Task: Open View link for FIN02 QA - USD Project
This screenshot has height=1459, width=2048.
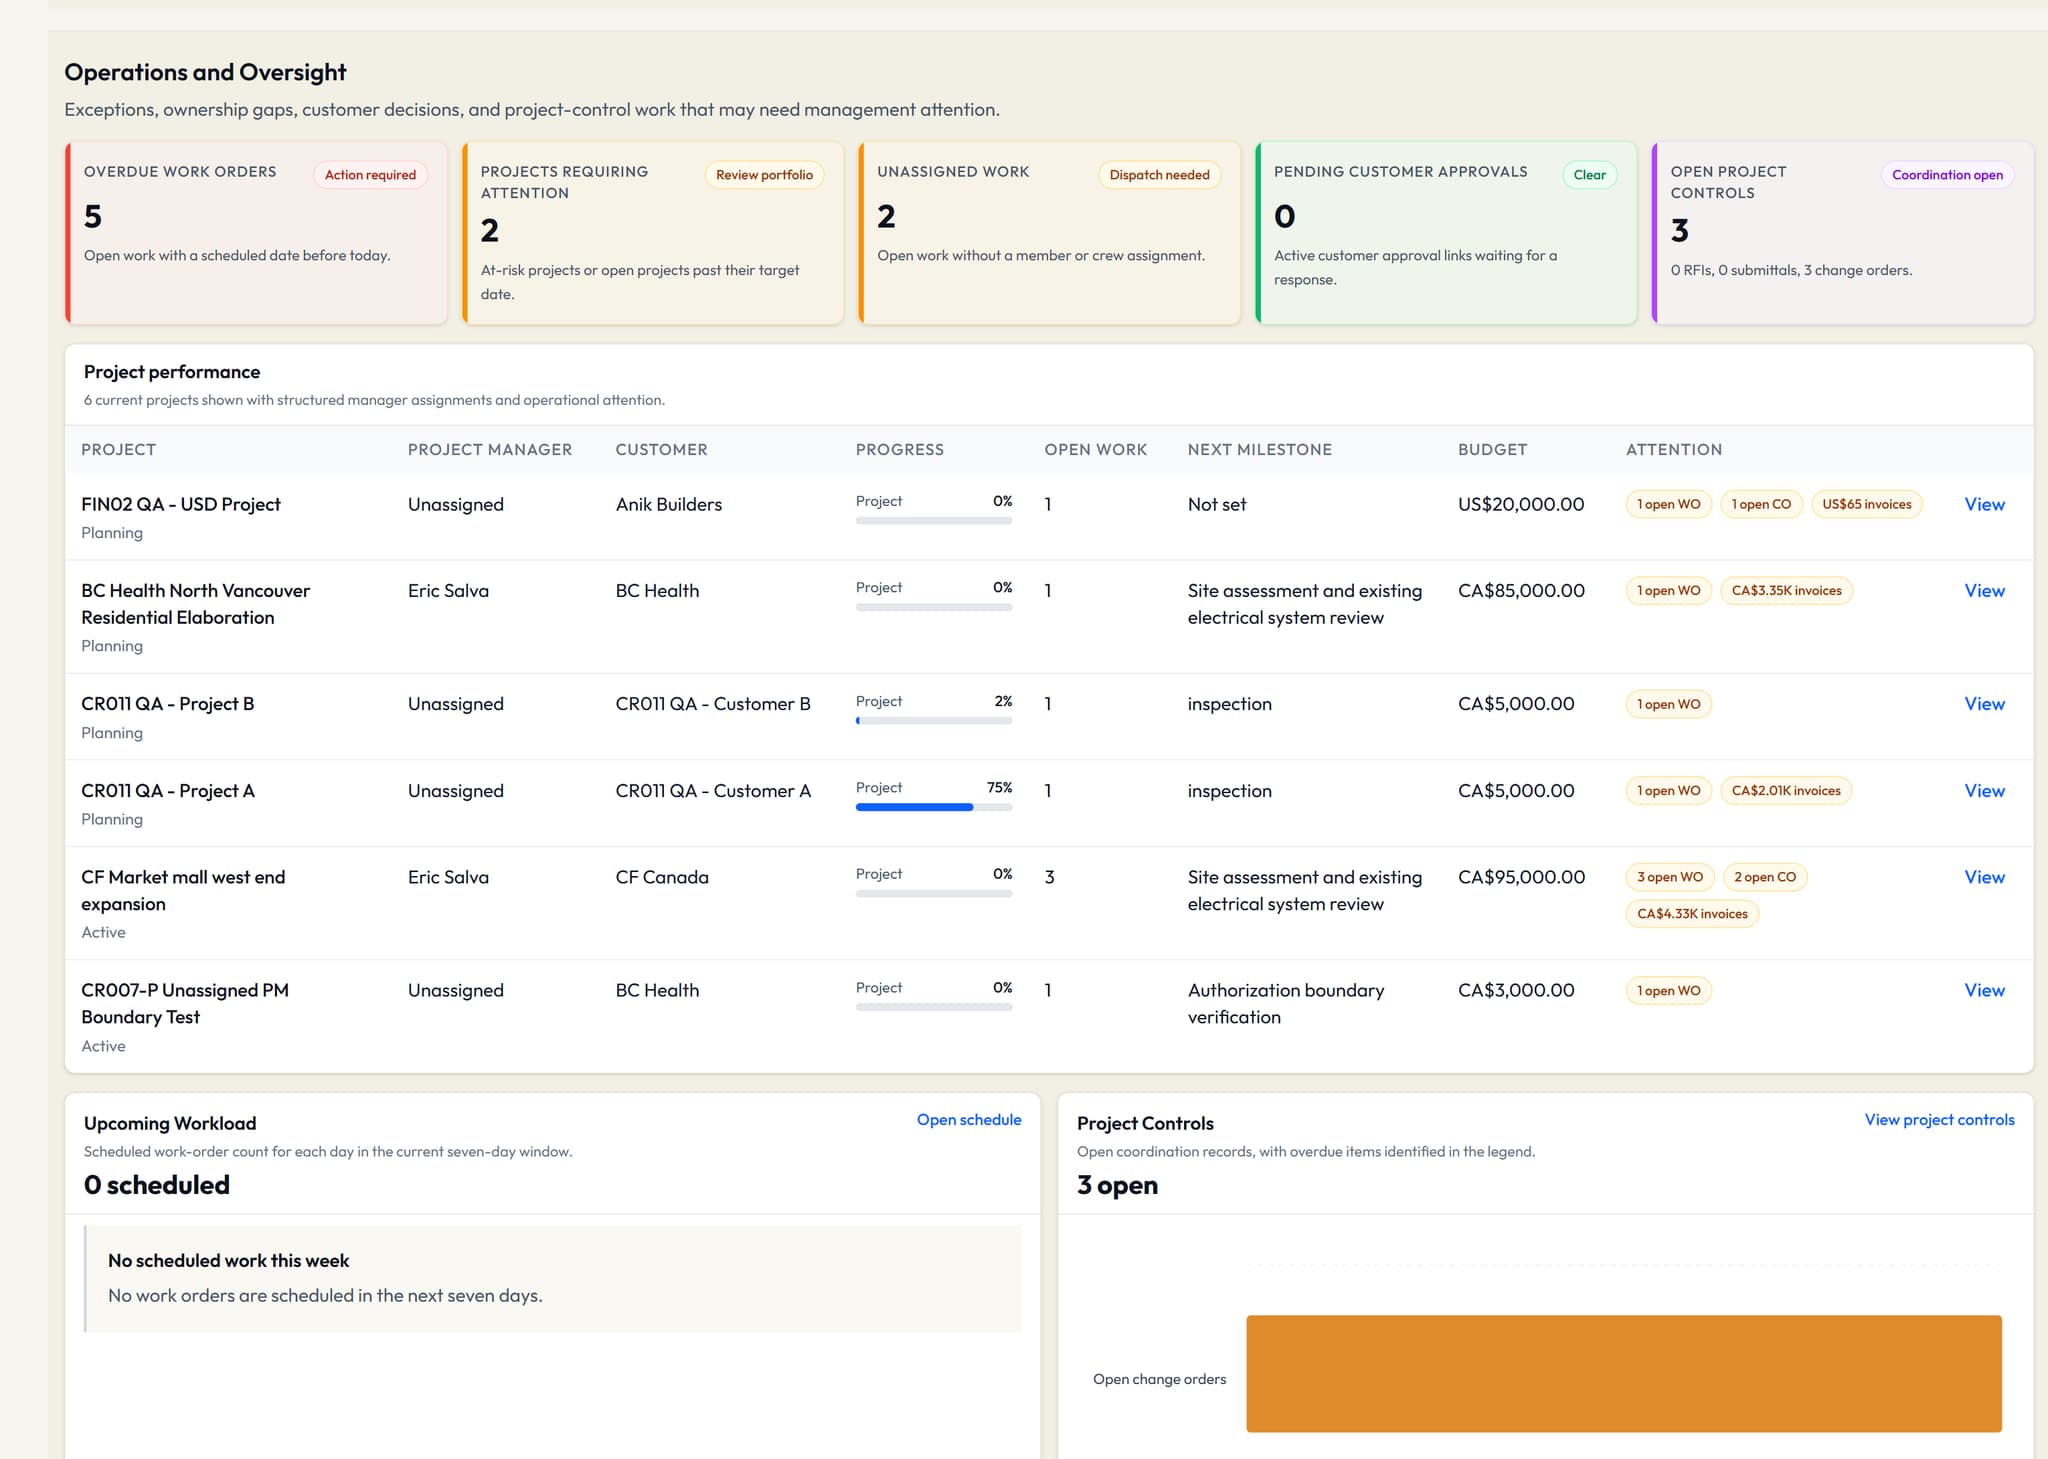Action: (1984, 504)
